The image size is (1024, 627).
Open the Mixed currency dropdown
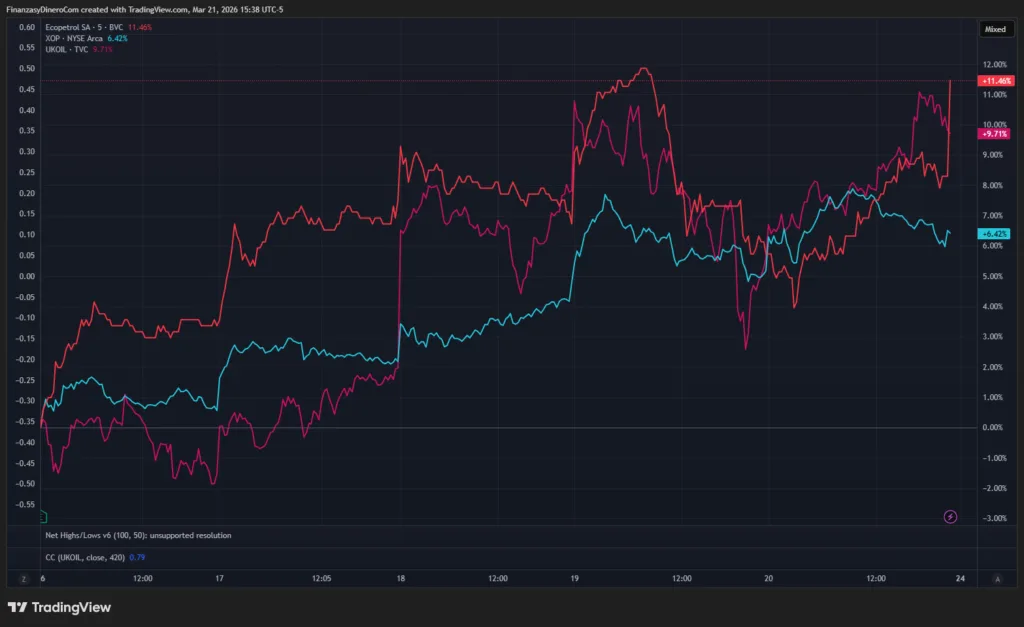(x=995, y=30)
